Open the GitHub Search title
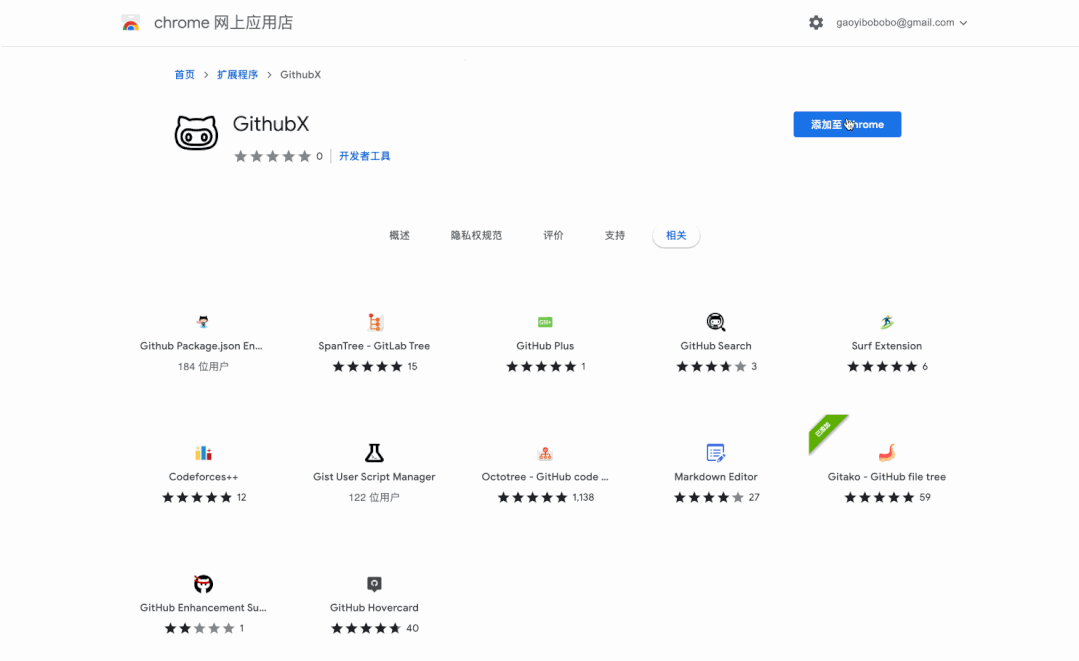1079x661 pixels. click(716, 346)
